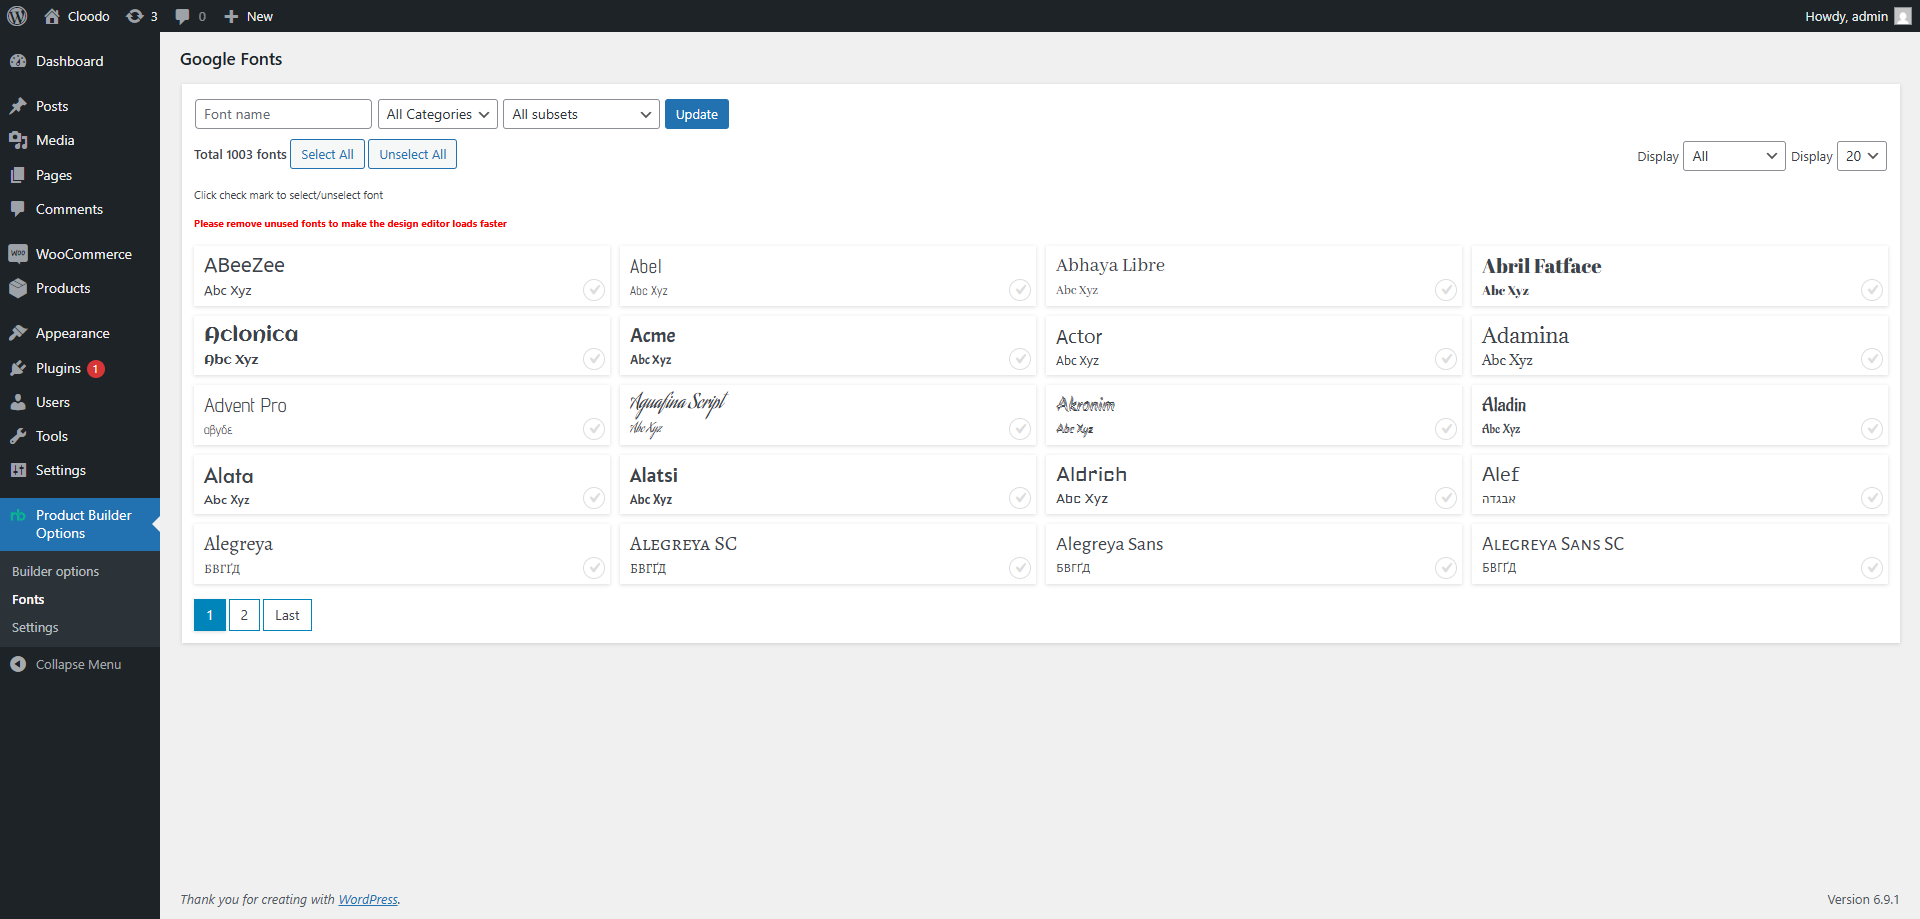
Task: Open the WordPress logo menu
Action: [17, 16]
